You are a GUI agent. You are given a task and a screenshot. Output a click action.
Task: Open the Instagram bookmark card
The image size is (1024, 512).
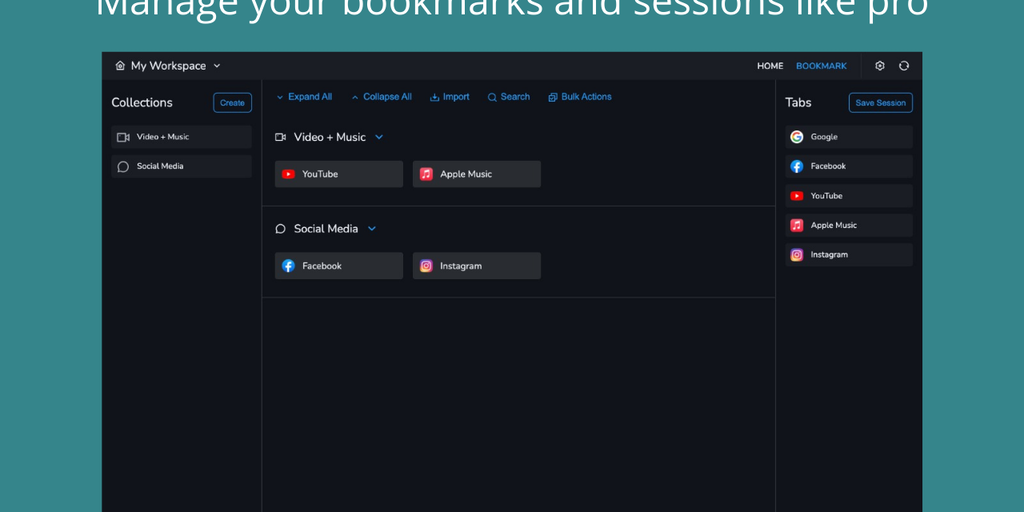coord(477,266)
